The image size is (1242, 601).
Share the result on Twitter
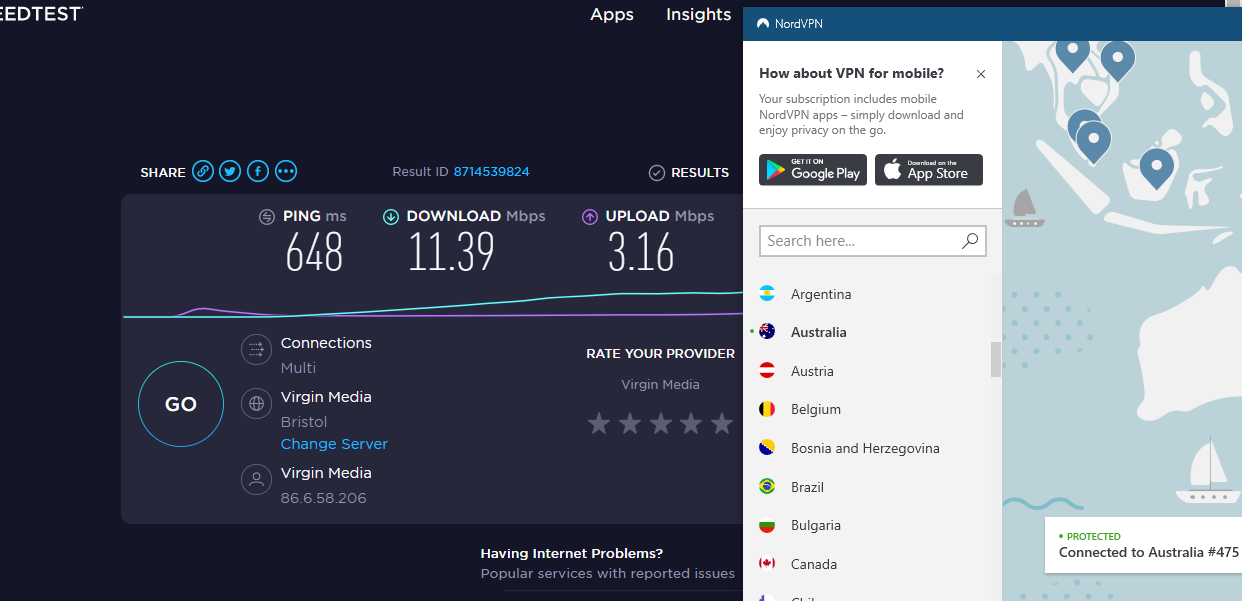230,172
